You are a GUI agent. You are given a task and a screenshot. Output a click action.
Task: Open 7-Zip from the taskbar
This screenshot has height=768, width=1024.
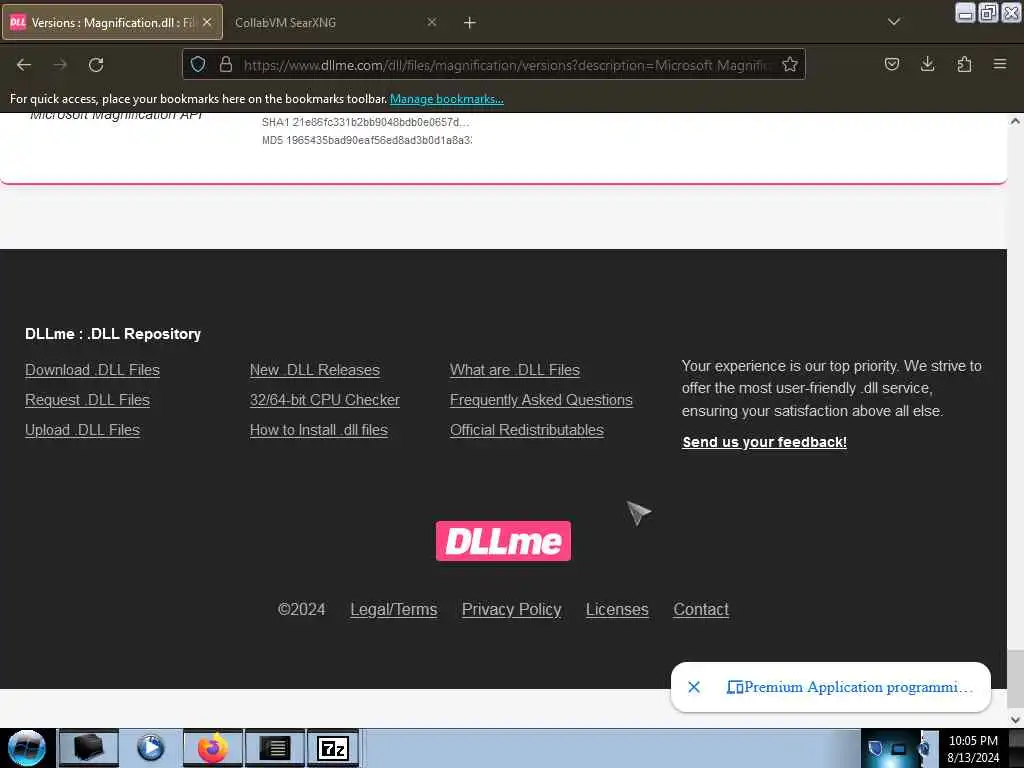pos(333,748)
